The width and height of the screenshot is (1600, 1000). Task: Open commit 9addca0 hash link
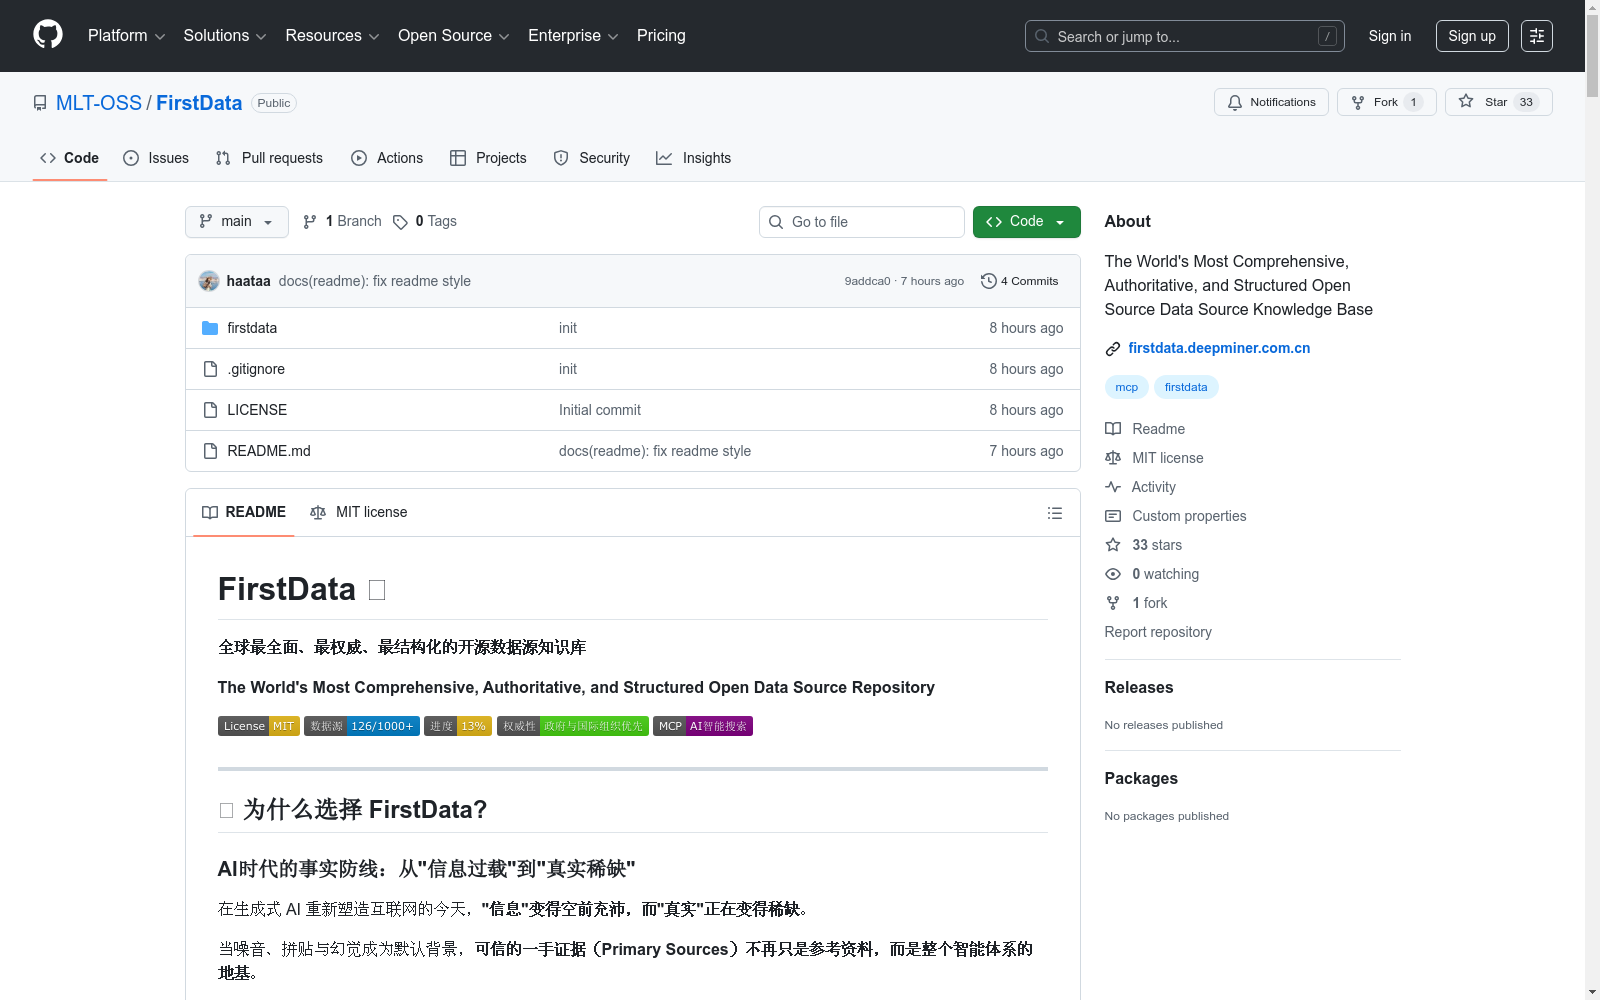867,281
